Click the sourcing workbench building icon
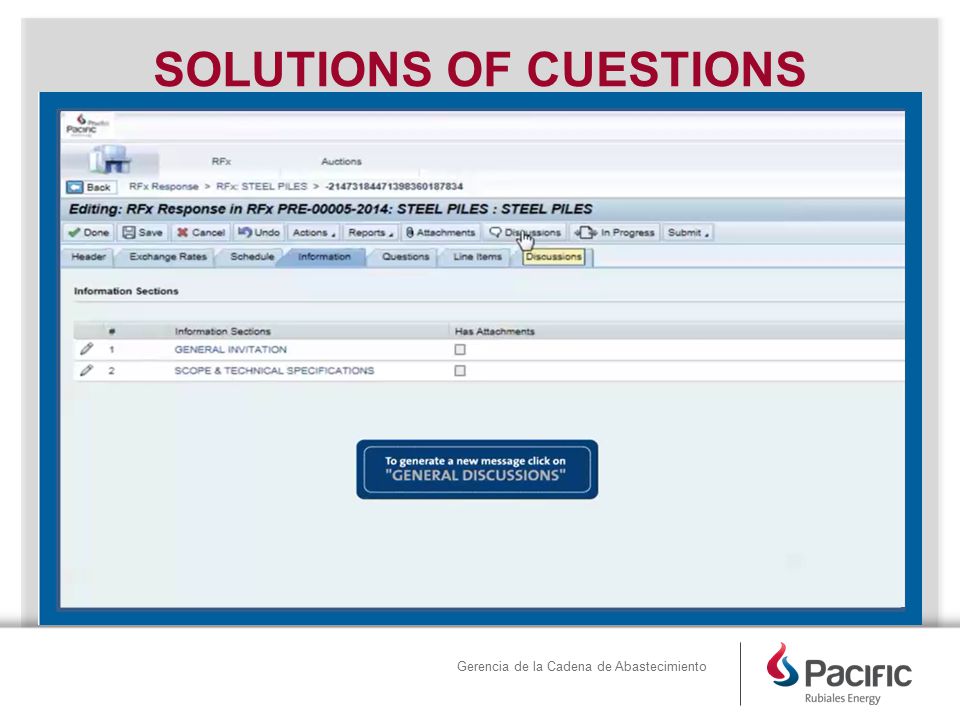This screenshot has height=720, width=960. coord(111,160)
